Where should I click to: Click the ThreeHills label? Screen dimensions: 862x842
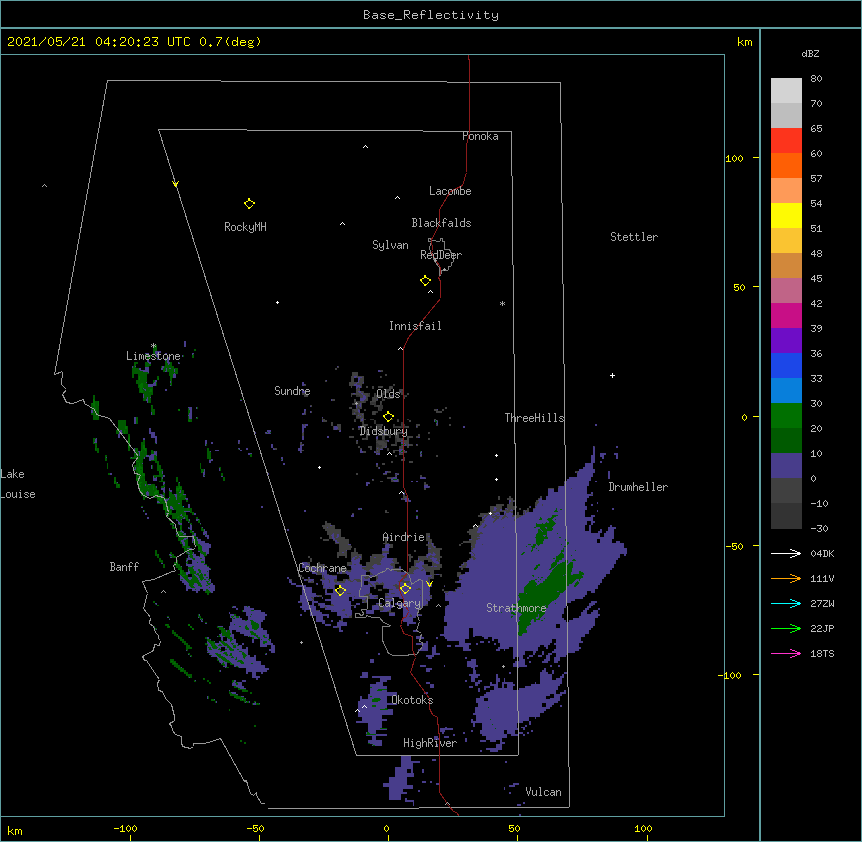pyautogui.click(x=534, y=418)
